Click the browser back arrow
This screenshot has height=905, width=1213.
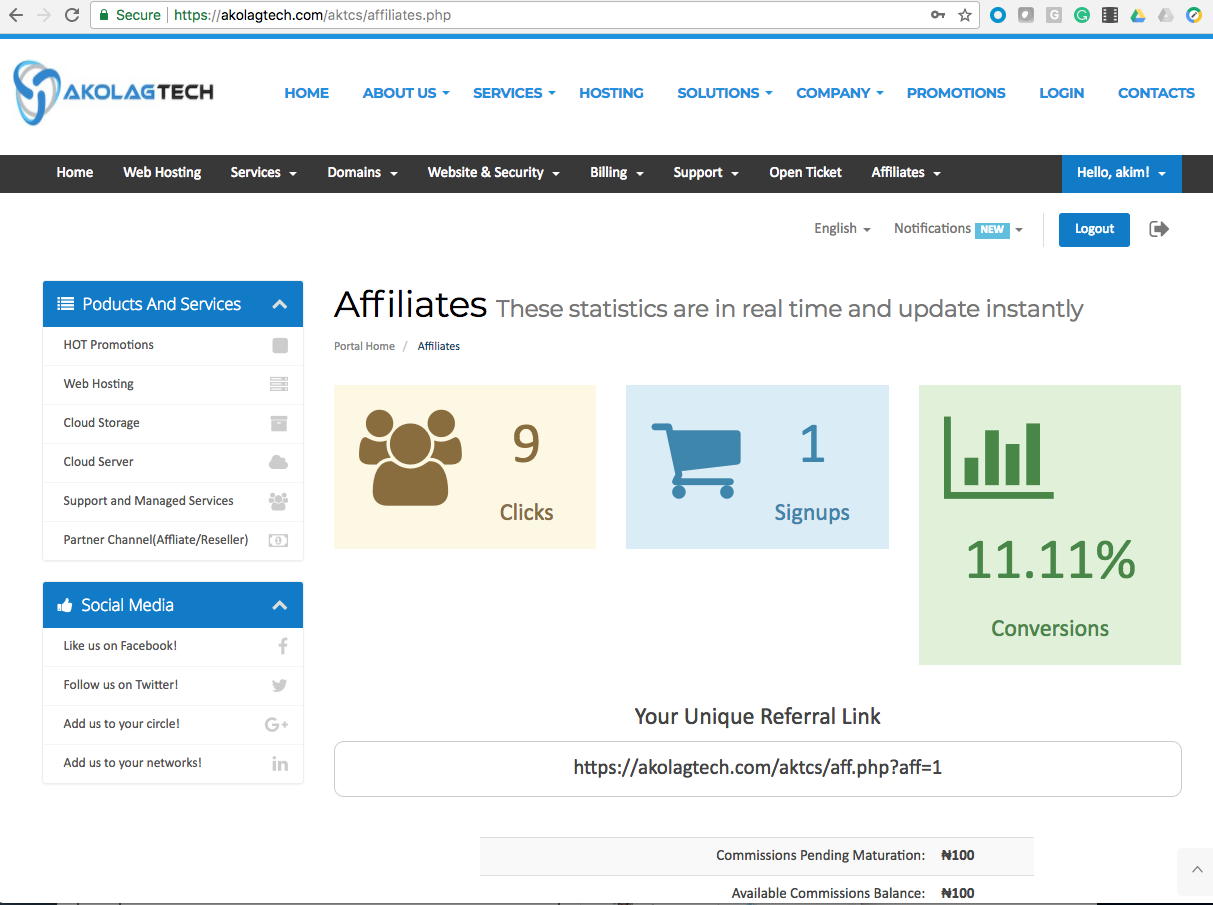(16, 15)
